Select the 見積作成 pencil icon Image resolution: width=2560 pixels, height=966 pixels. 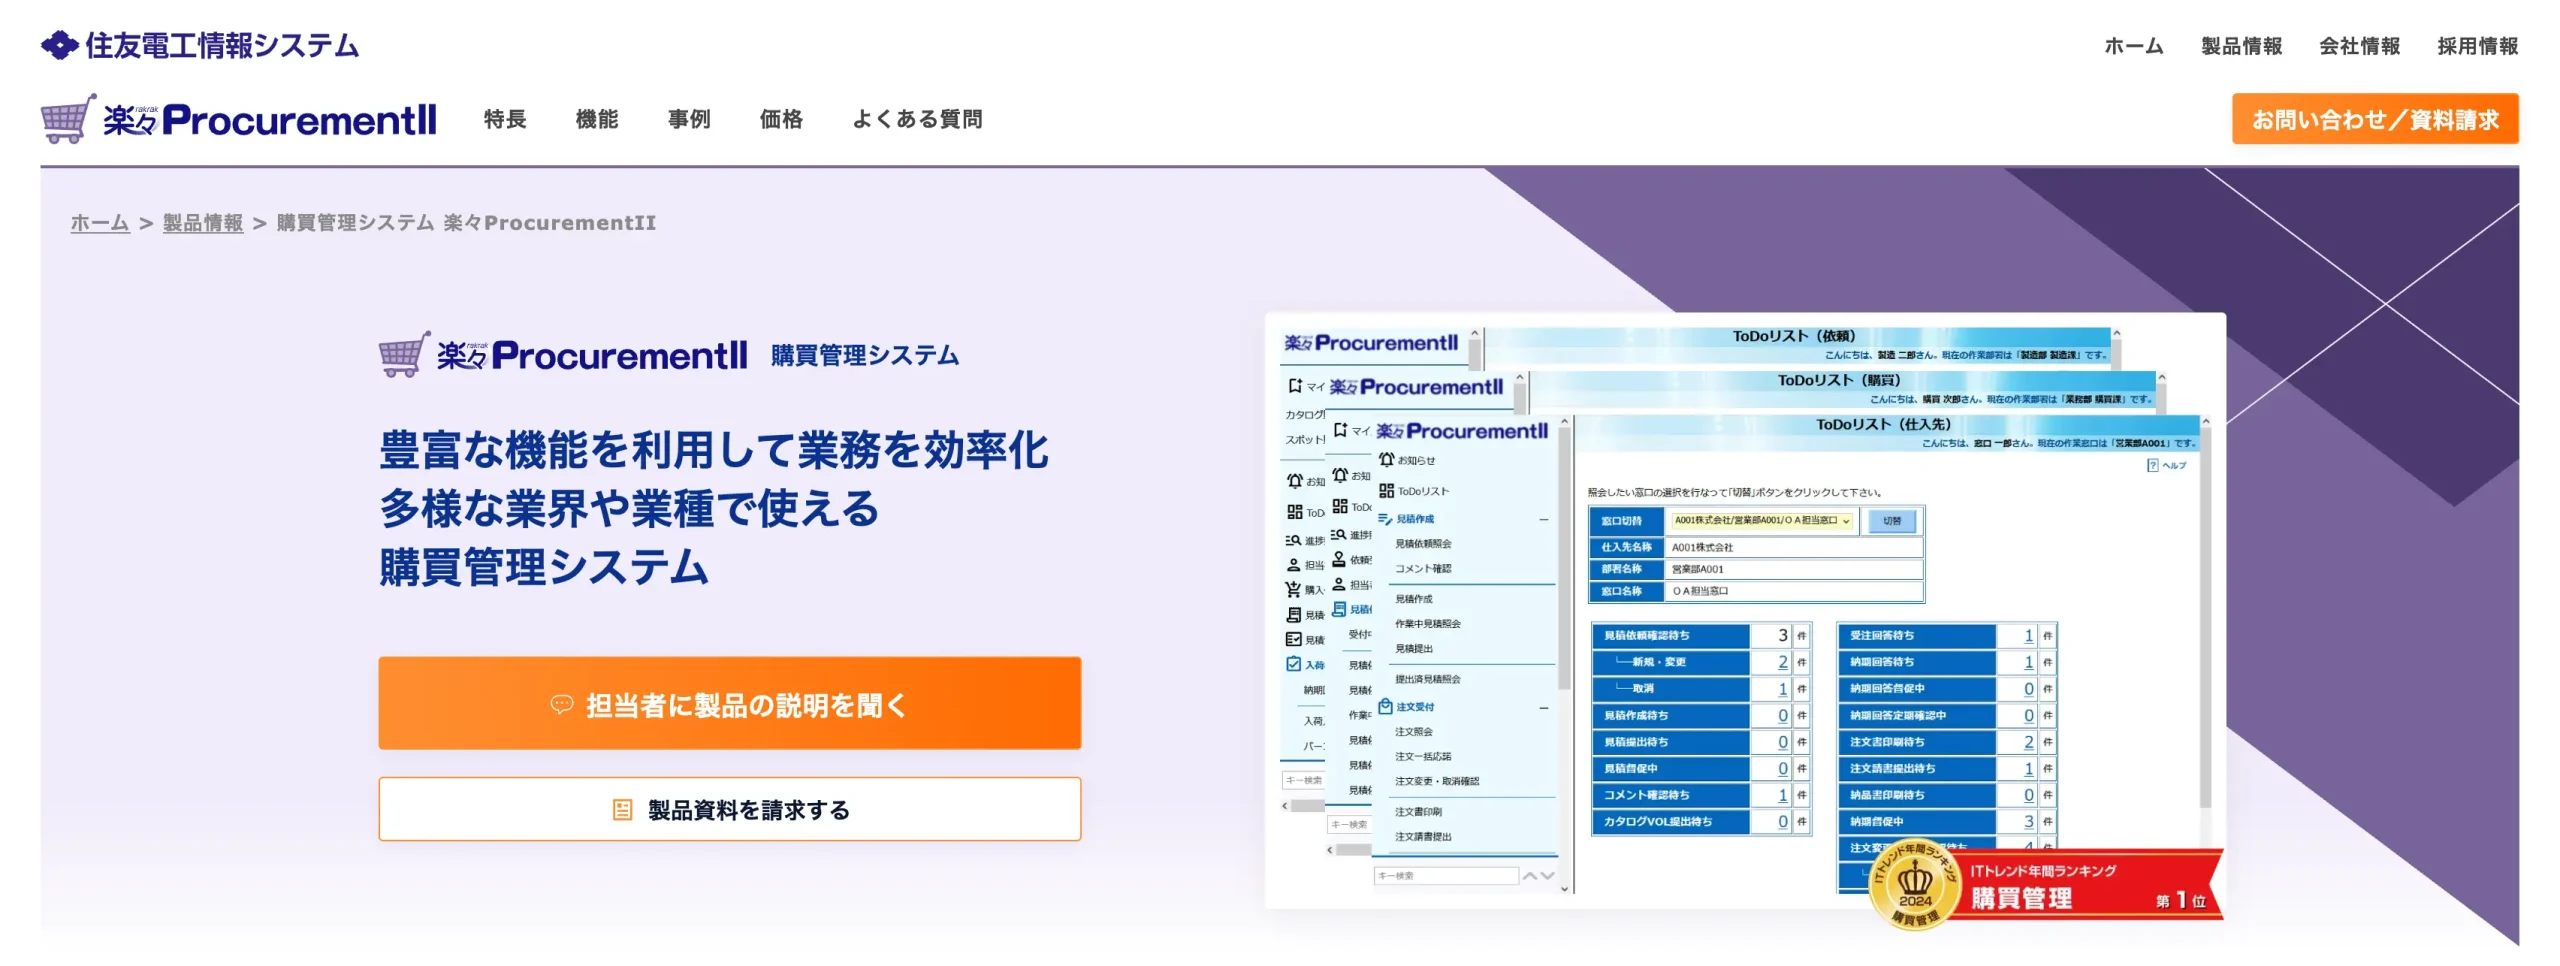[1383, 519]
